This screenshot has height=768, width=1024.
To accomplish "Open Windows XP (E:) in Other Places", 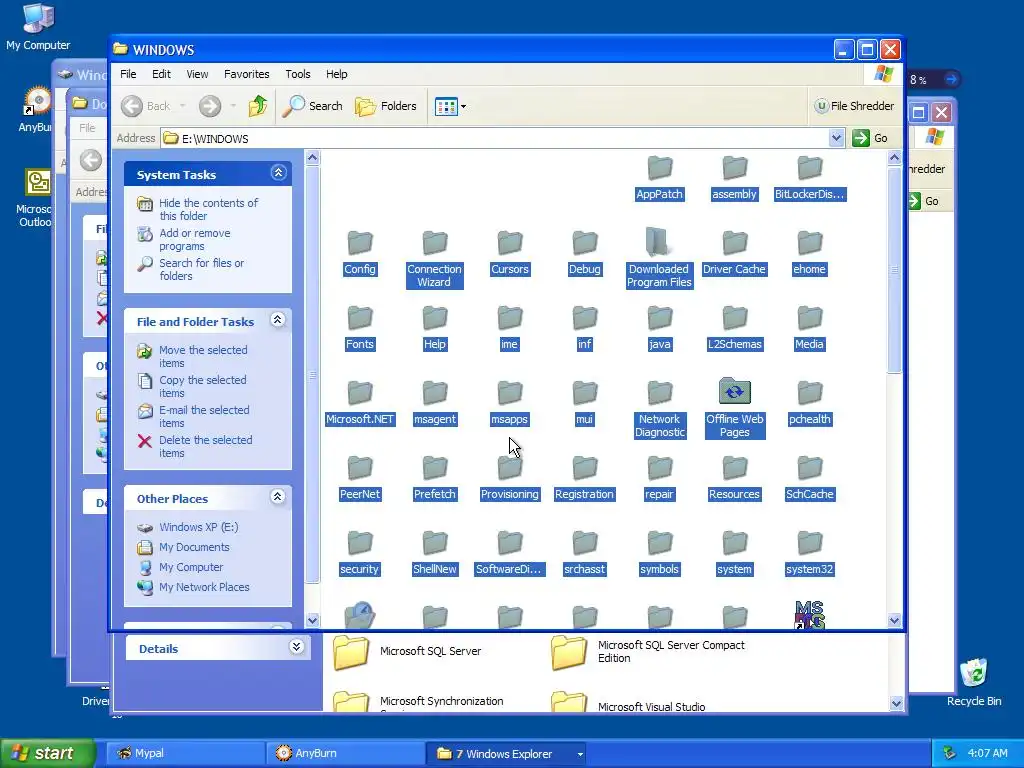I will pyautogui.click(x=199, y=527).
